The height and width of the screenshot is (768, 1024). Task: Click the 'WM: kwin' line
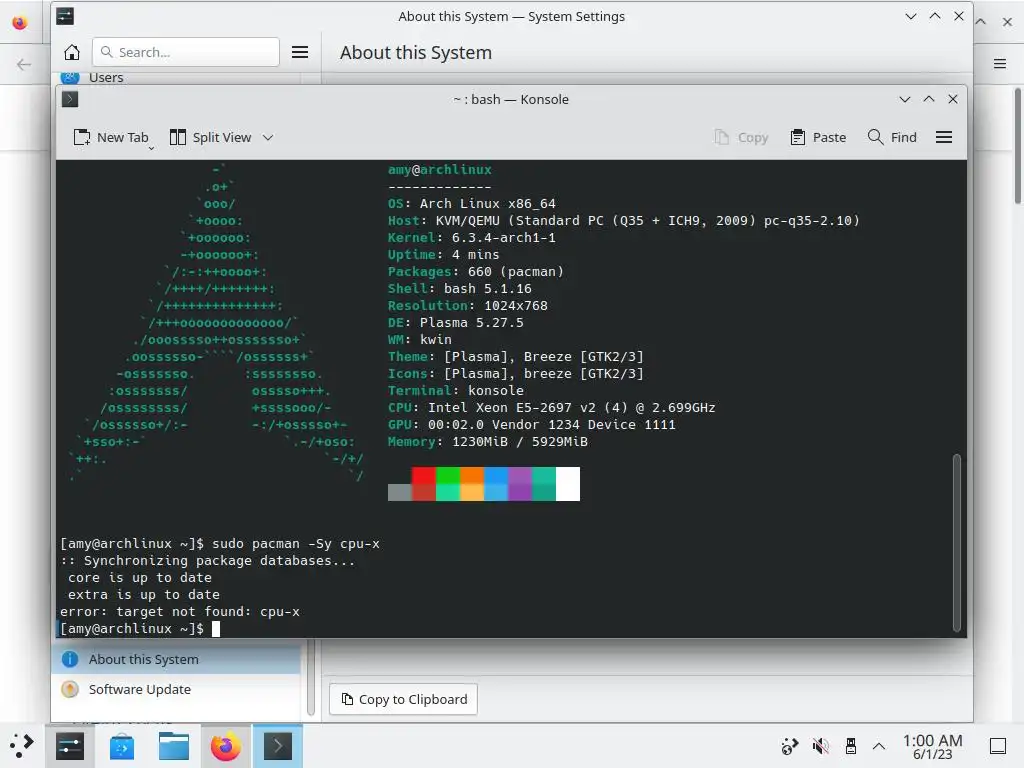[x=420, y=340]
